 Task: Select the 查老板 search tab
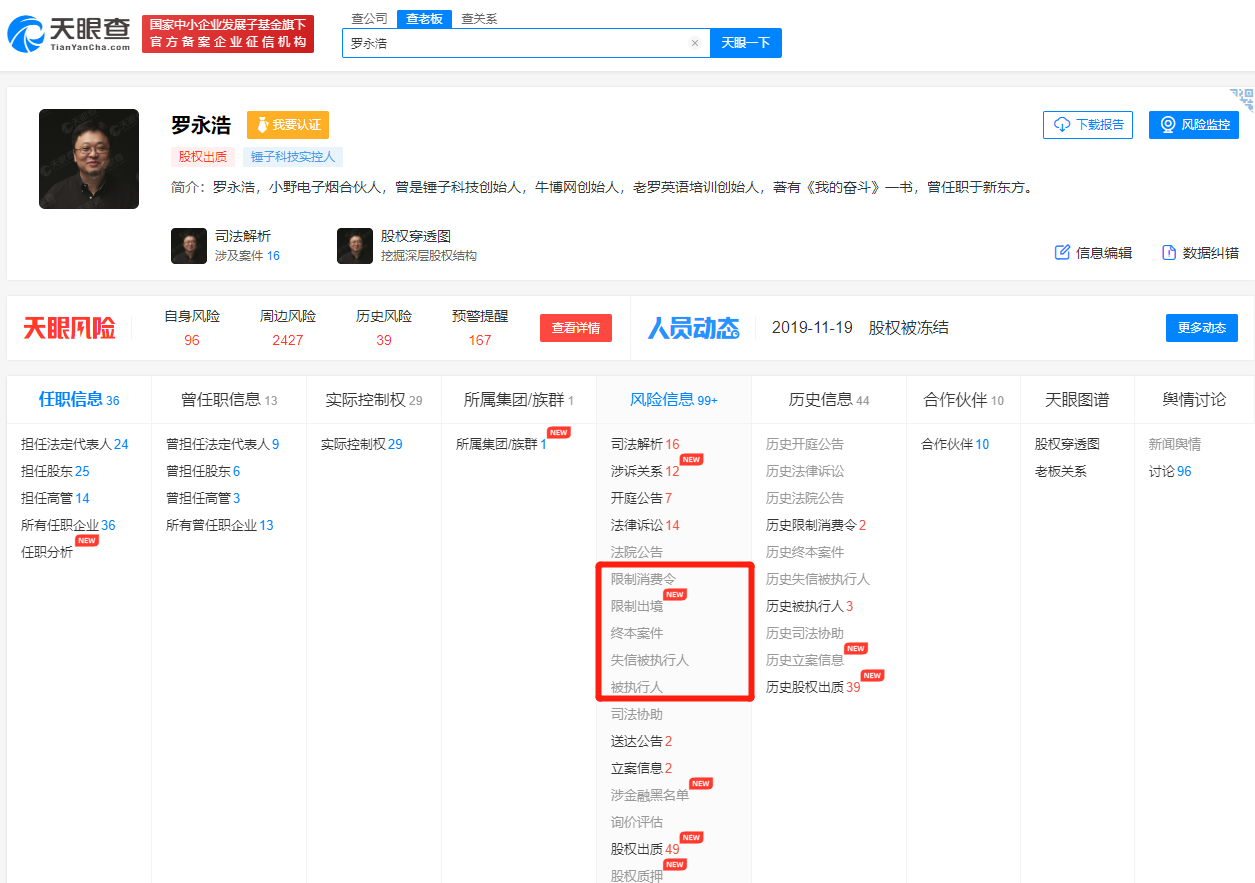pyautogui.click(x=424, y=18)
